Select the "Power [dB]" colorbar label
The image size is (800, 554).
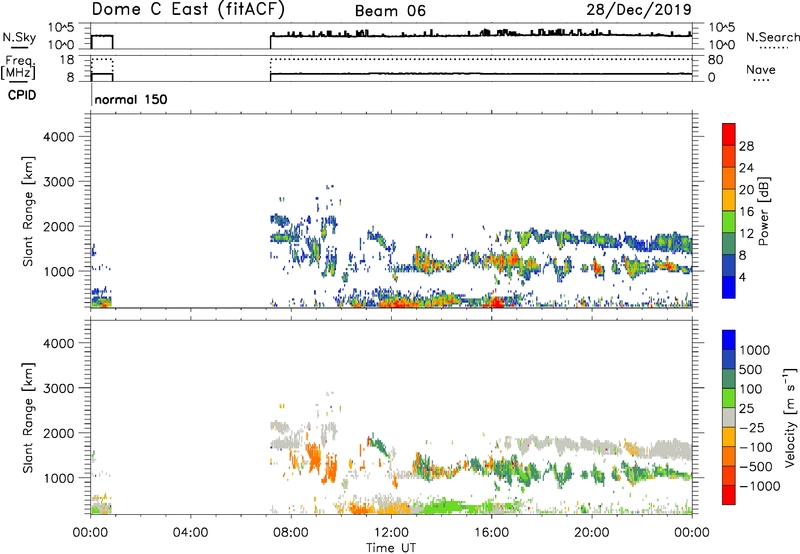tap(764, 211)
